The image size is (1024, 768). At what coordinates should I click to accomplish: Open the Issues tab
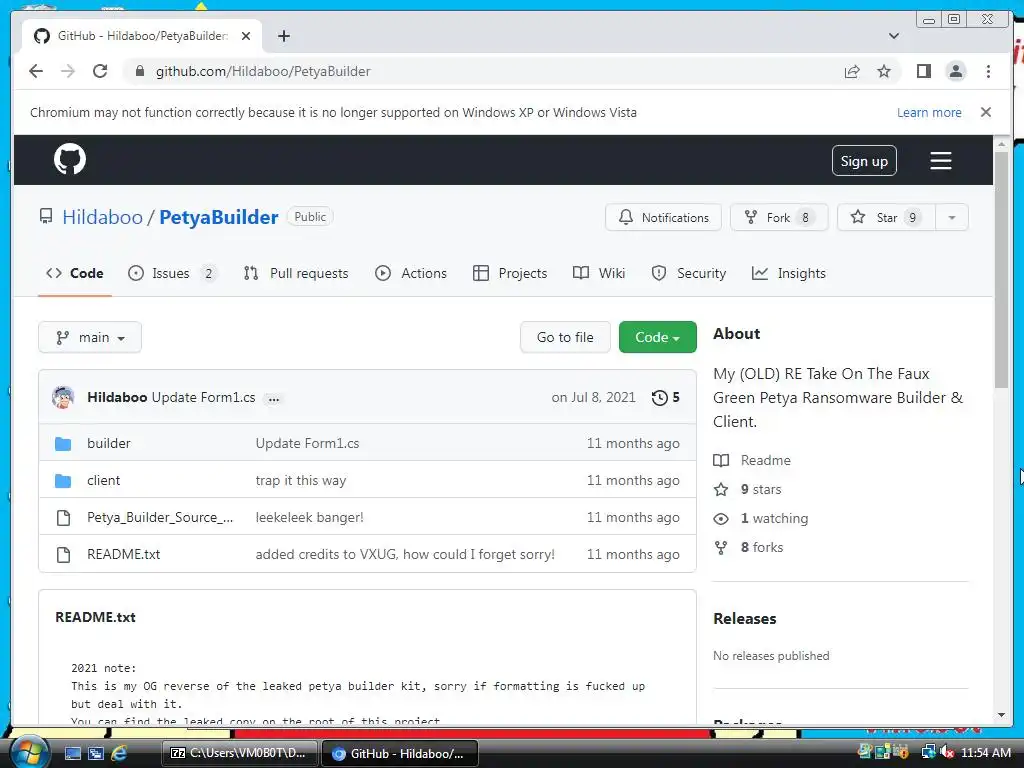(x=172, y=273)
